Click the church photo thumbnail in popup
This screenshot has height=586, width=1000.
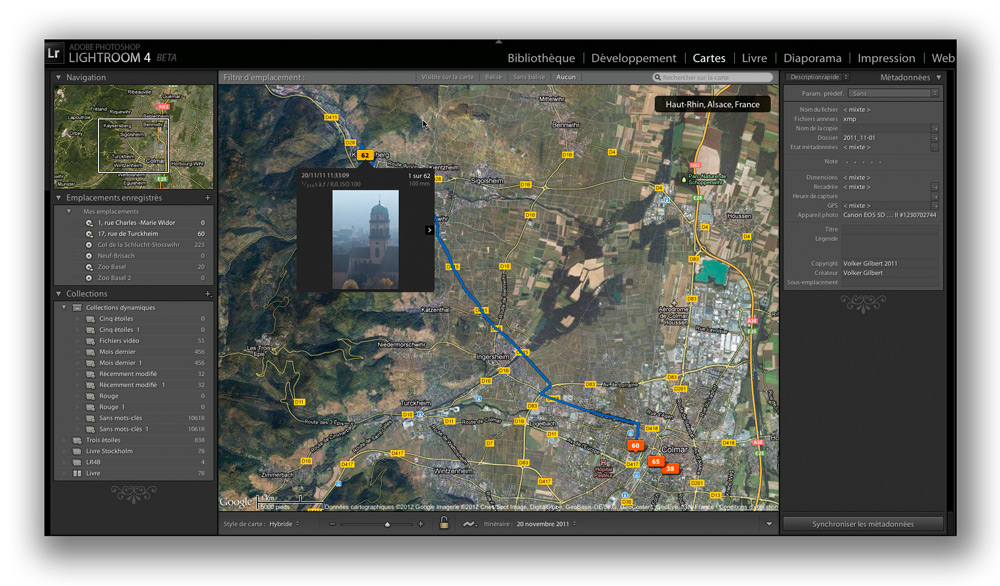coord(365,240)
